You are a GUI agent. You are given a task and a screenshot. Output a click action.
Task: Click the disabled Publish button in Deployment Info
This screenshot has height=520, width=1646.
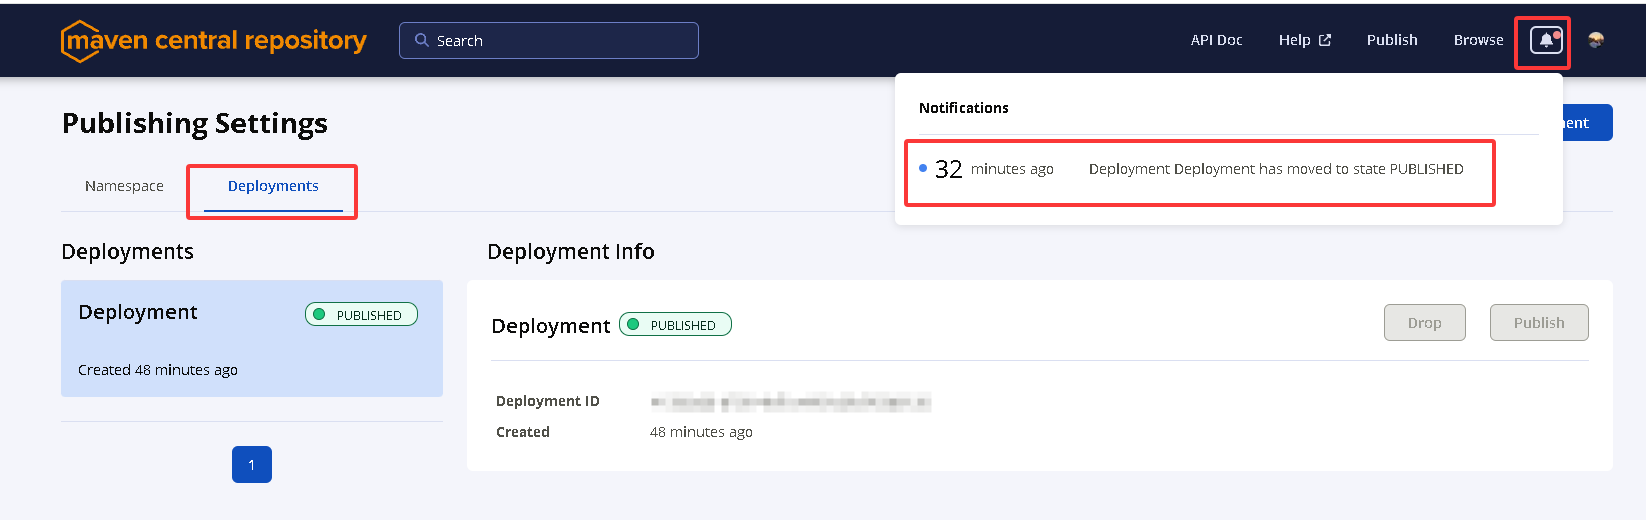1539,322
